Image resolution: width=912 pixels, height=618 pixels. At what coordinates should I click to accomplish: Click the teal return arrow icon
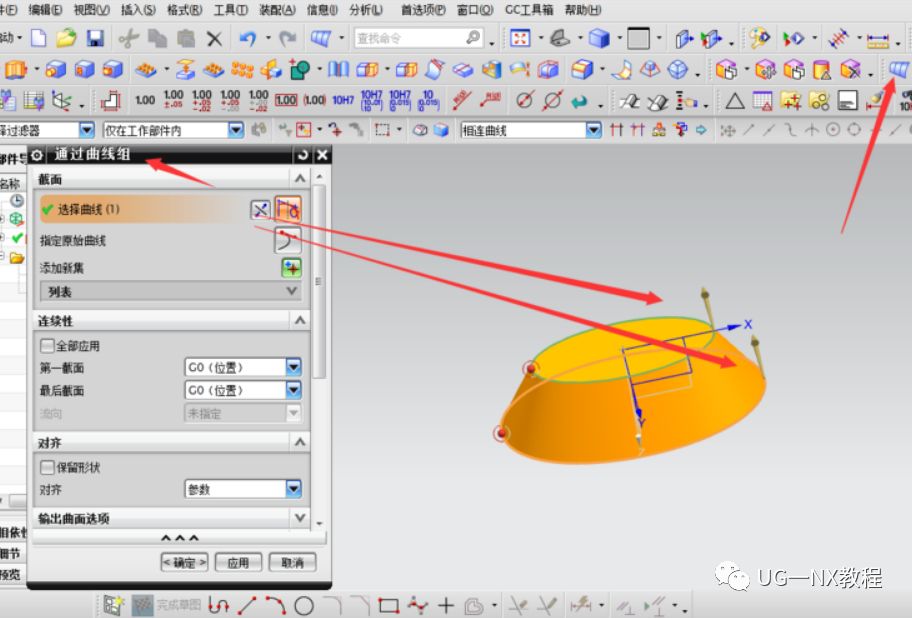click(x=579, y=102)
